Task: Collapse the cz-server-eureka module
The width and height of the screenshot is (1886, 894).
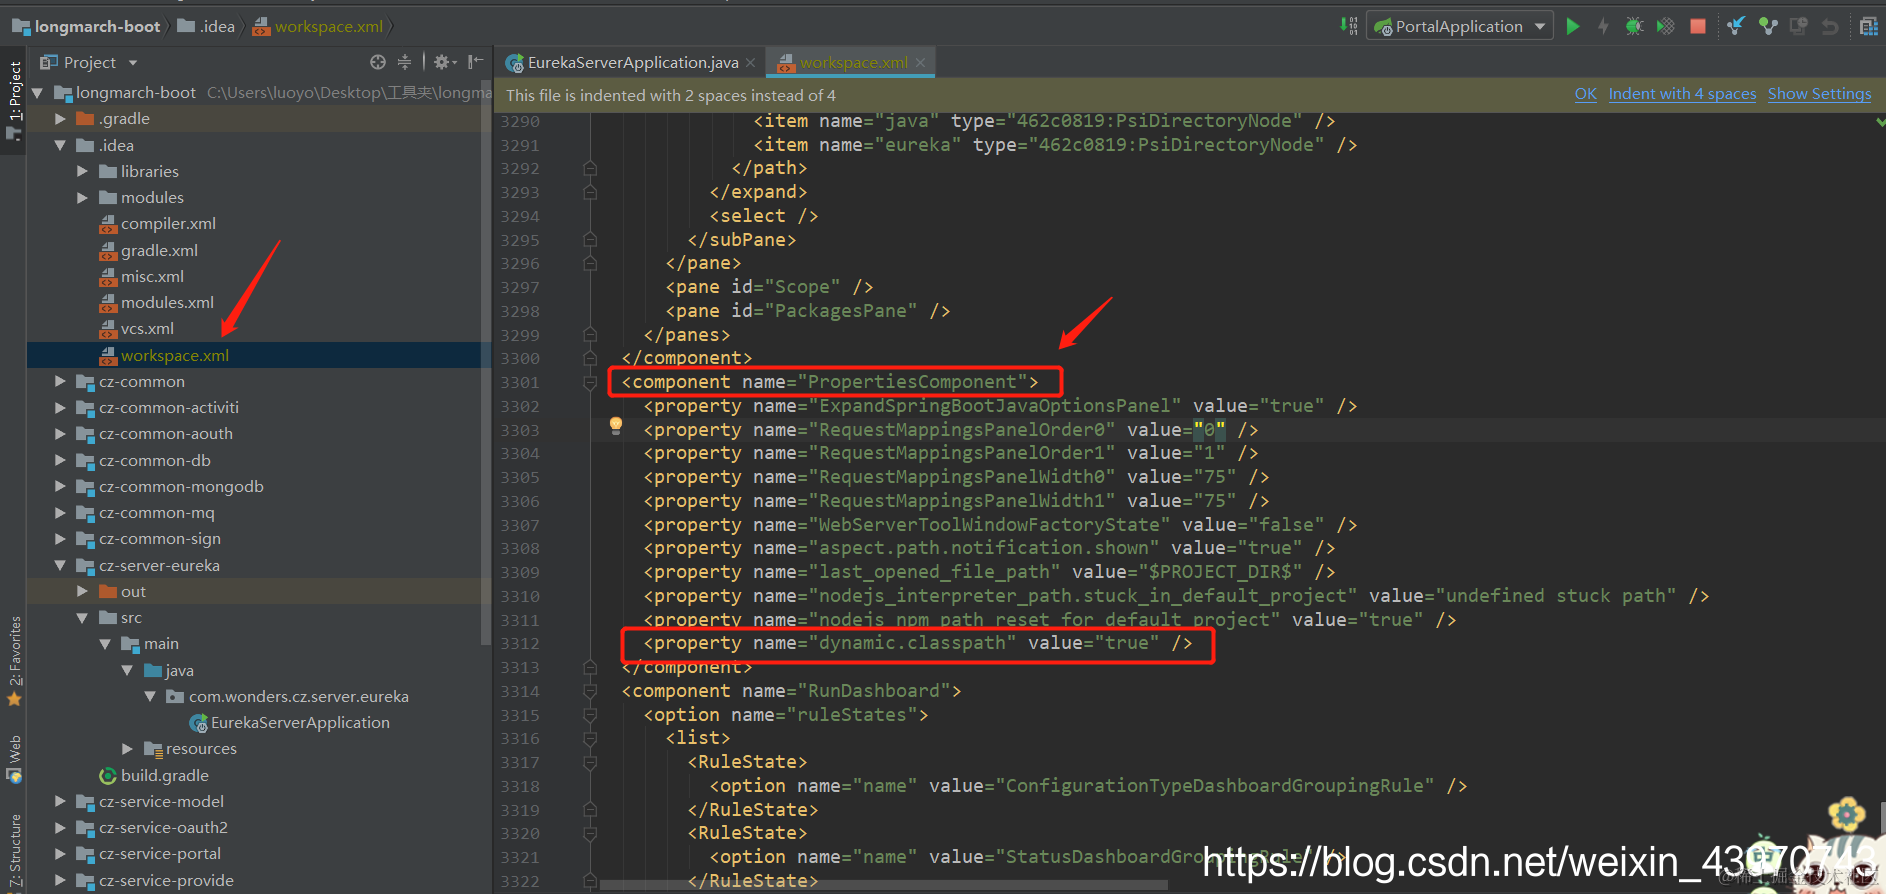Action: point(60,566)
